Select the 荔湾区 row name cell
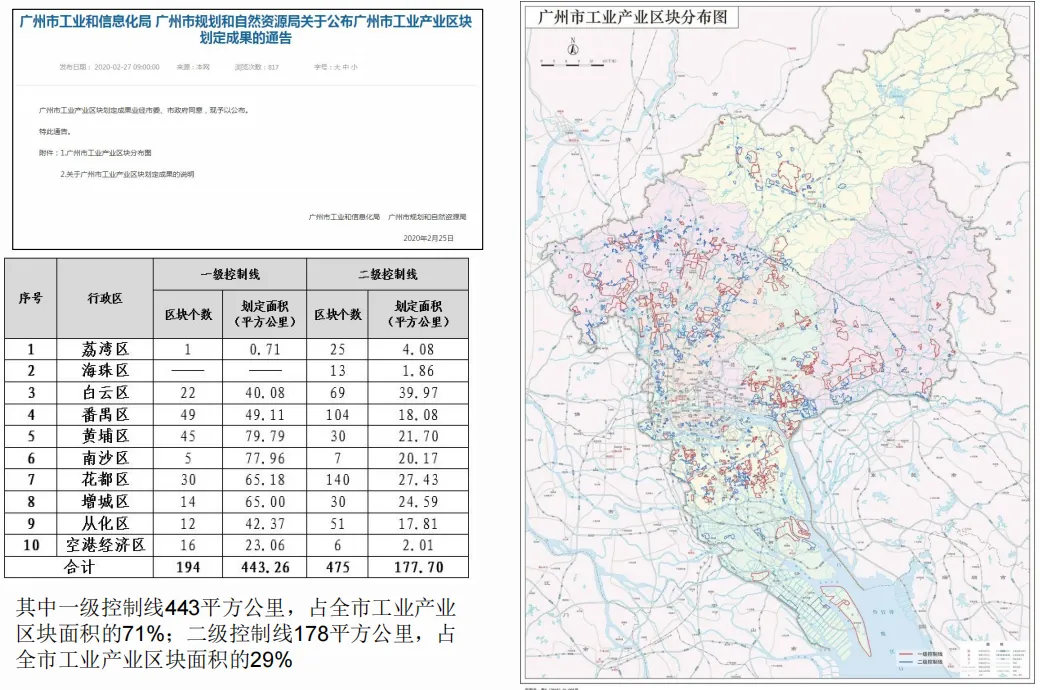The width and height of the screenshot is (1040, 690). [x=105, y=349]
